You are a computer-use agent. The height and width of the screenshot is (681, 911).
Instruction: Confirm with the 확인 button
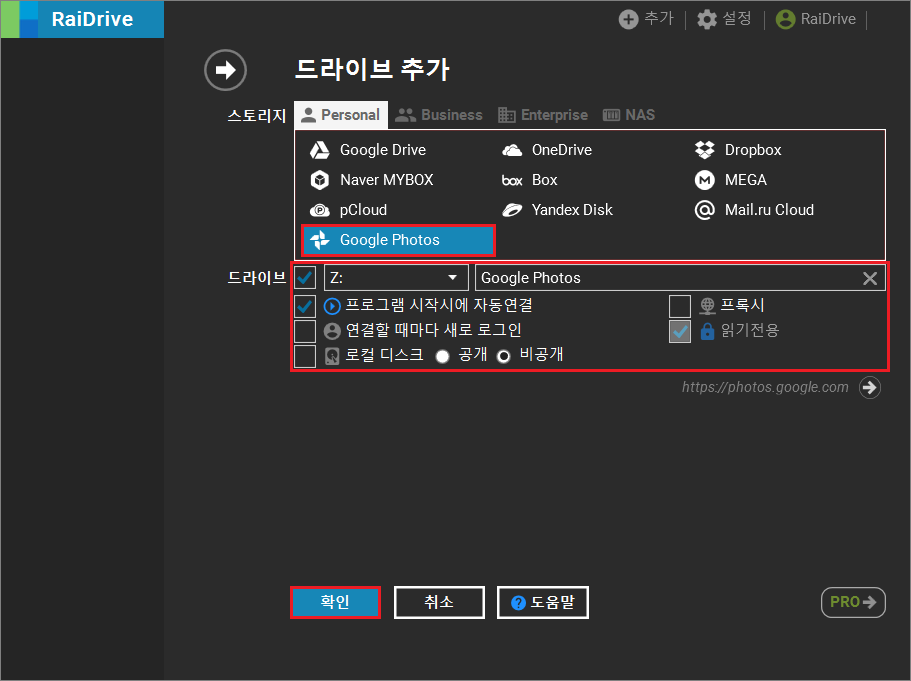[x=335, y=602]
